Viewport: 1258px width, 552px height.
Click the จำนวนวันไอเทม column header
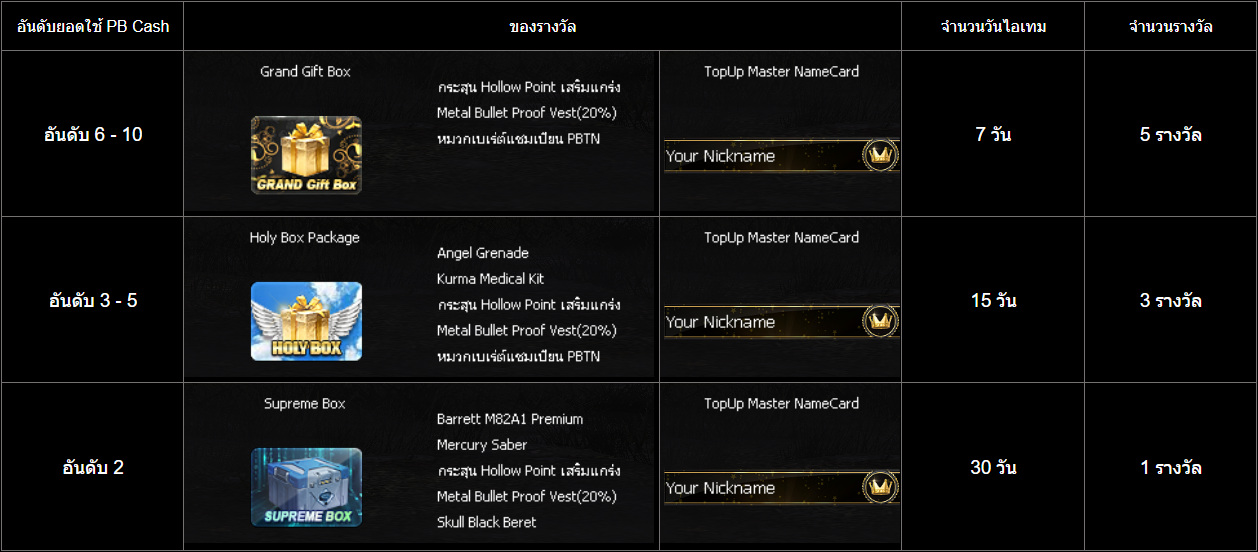click(993, 27)
